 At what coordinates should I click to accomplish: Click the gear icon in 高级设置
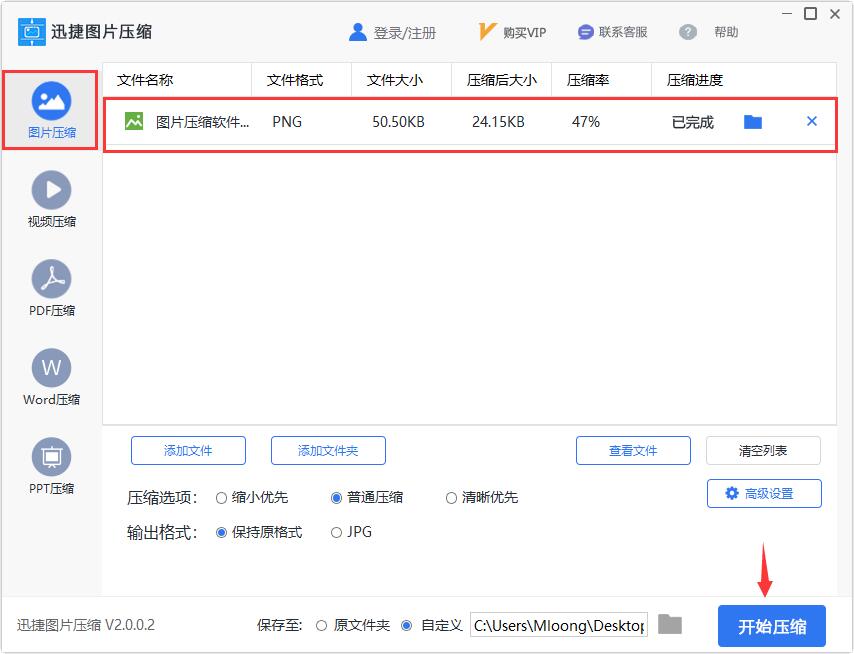[x=731, y=493]
